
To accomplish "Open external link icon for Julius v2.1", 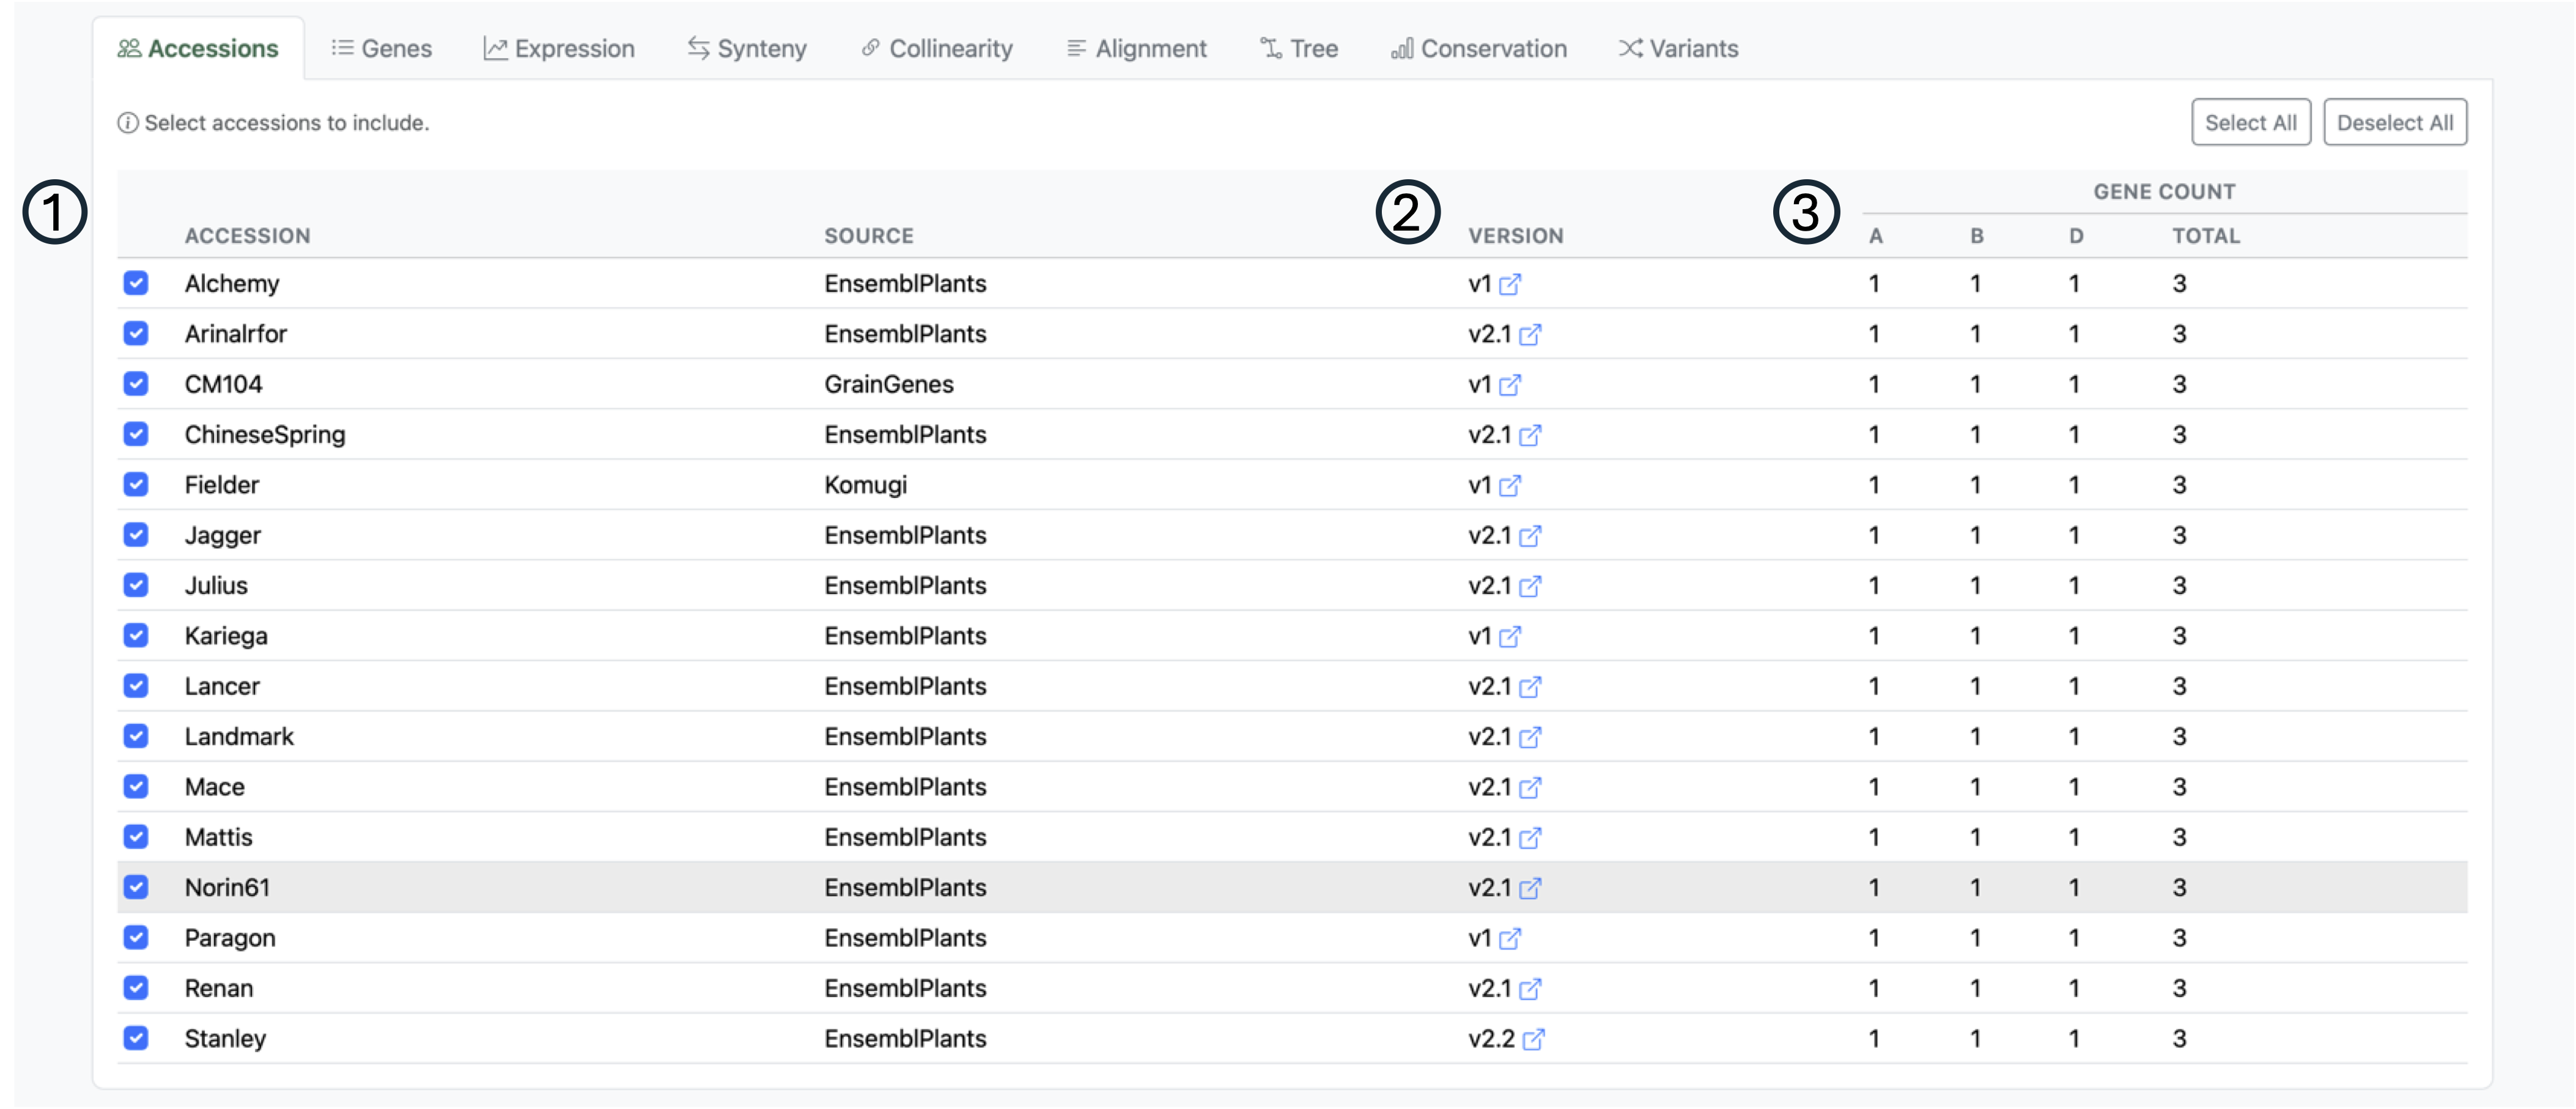I will (x=1530, y=586).
